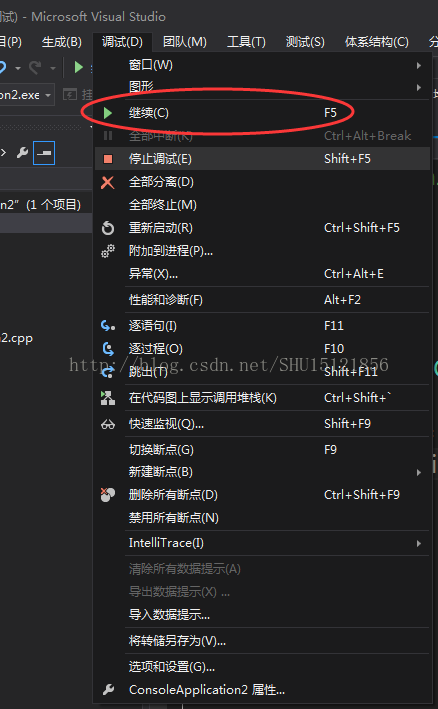The height and width of the screenshot is (709, 438).
Task: Click the Step Out (跳出) icon
Action: point(108,372)
